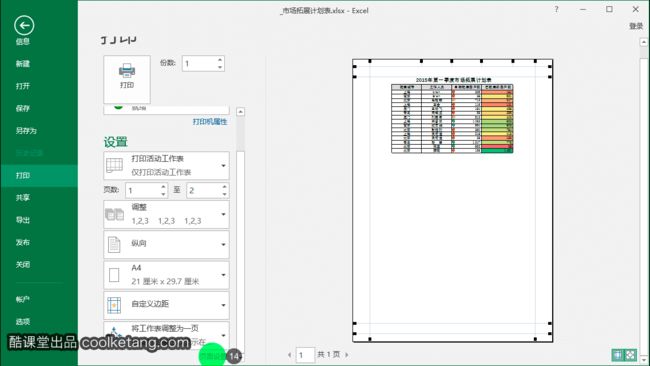650x366 pixels.
Task: Click the pages-to input field showing 2
Action: [204, 190]
